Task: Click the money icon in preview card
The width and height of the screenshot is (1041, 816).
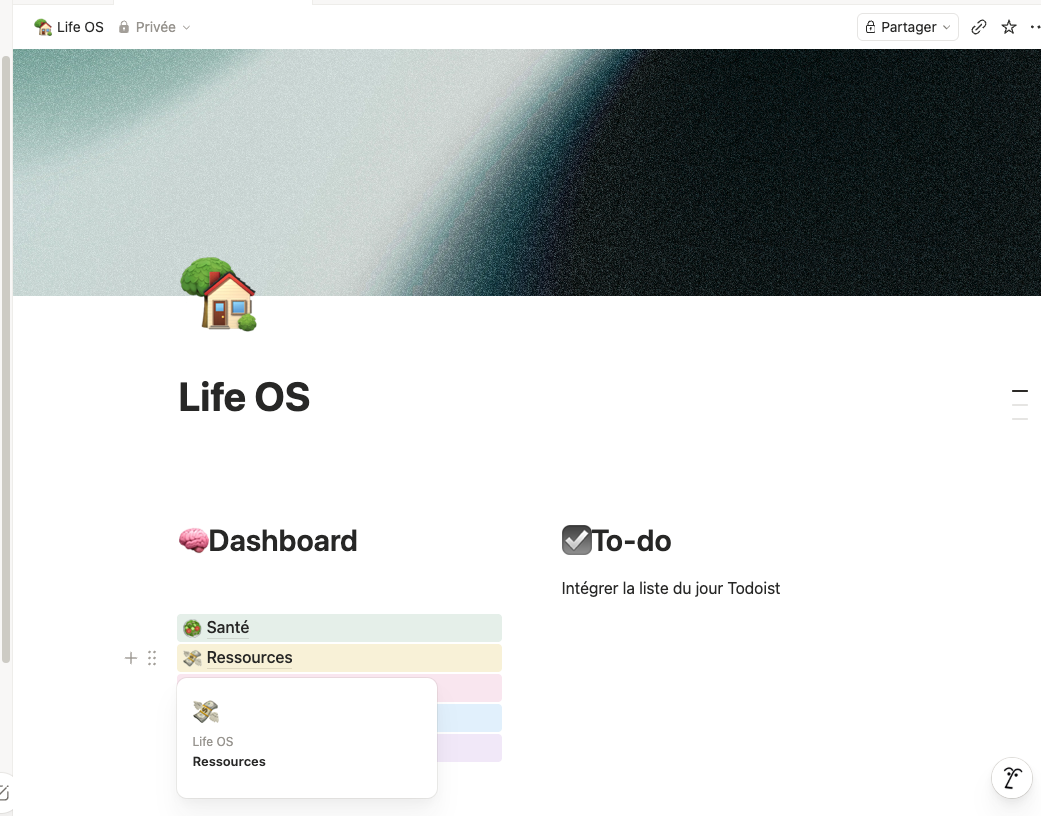Action: tap(206, 712)
